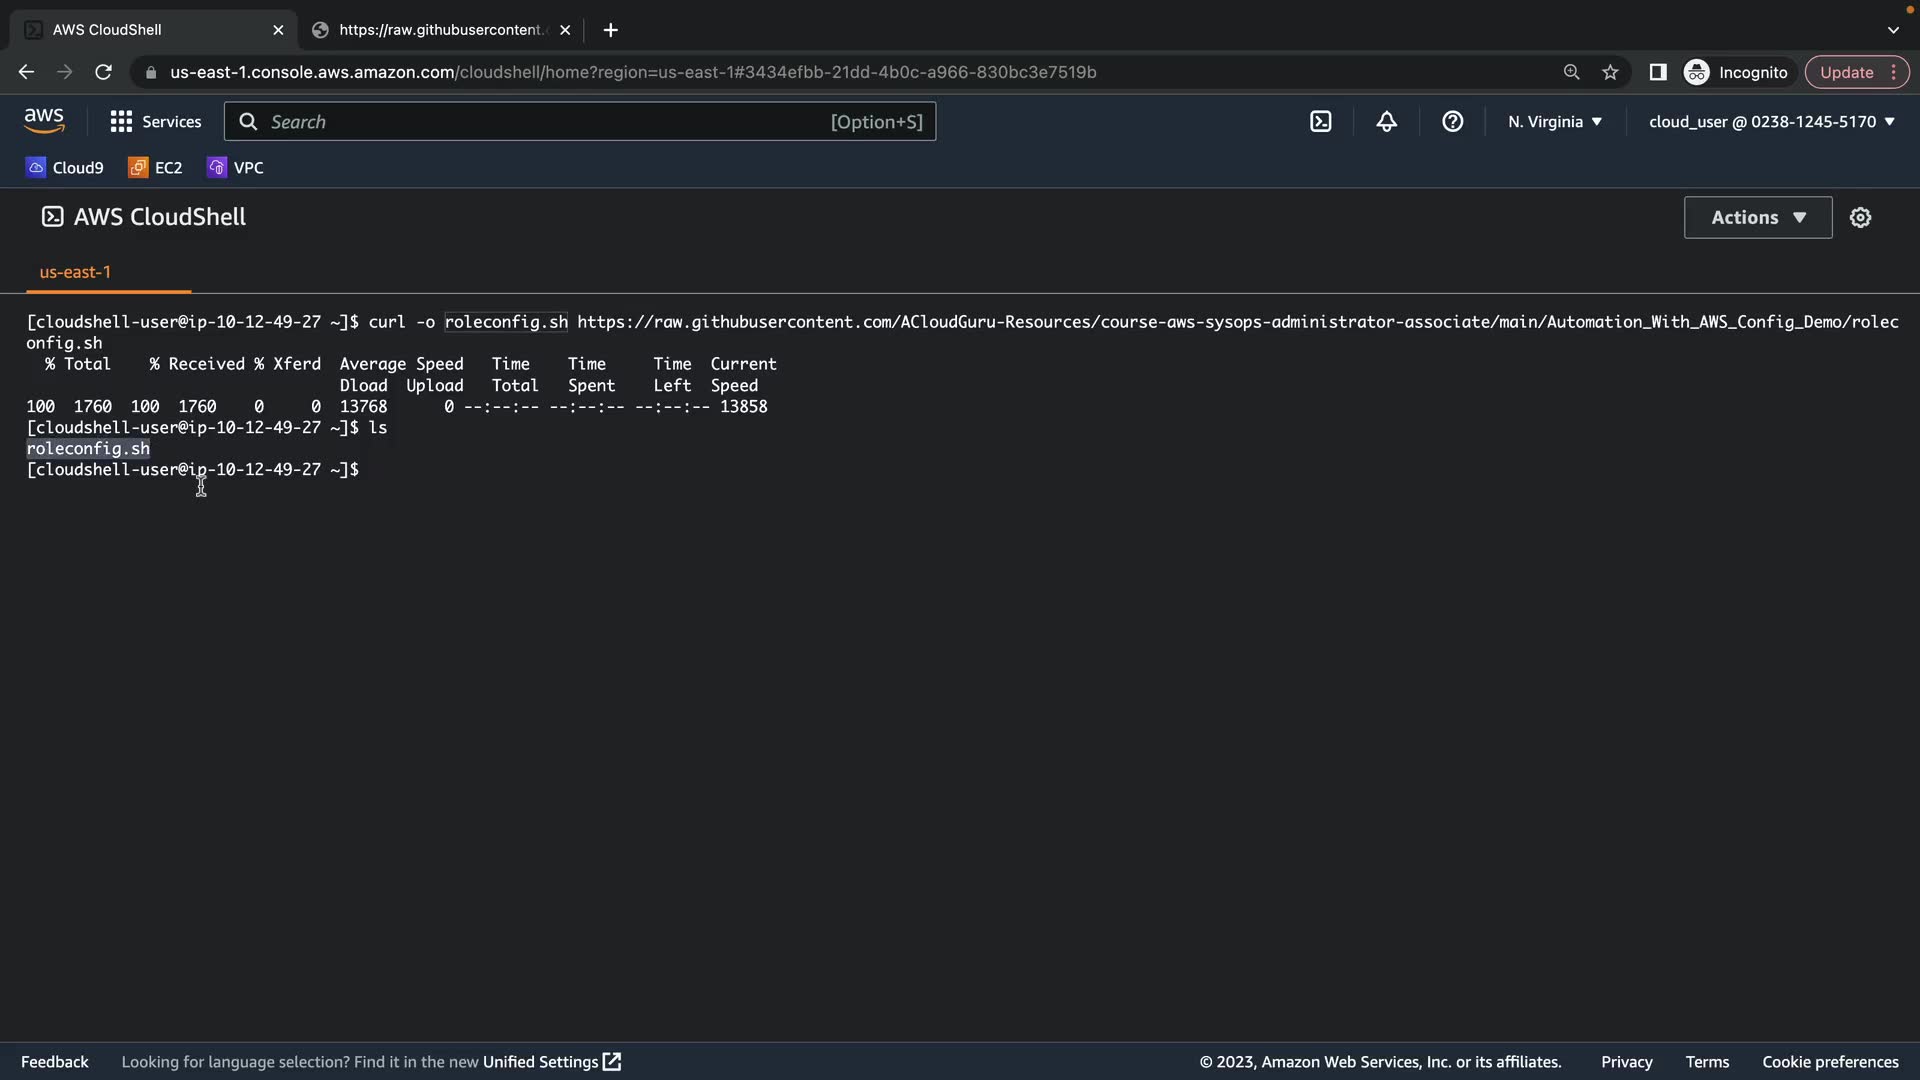Reload the page
This screenshot has height=1080, width=1920.
(x=103, y=72)
